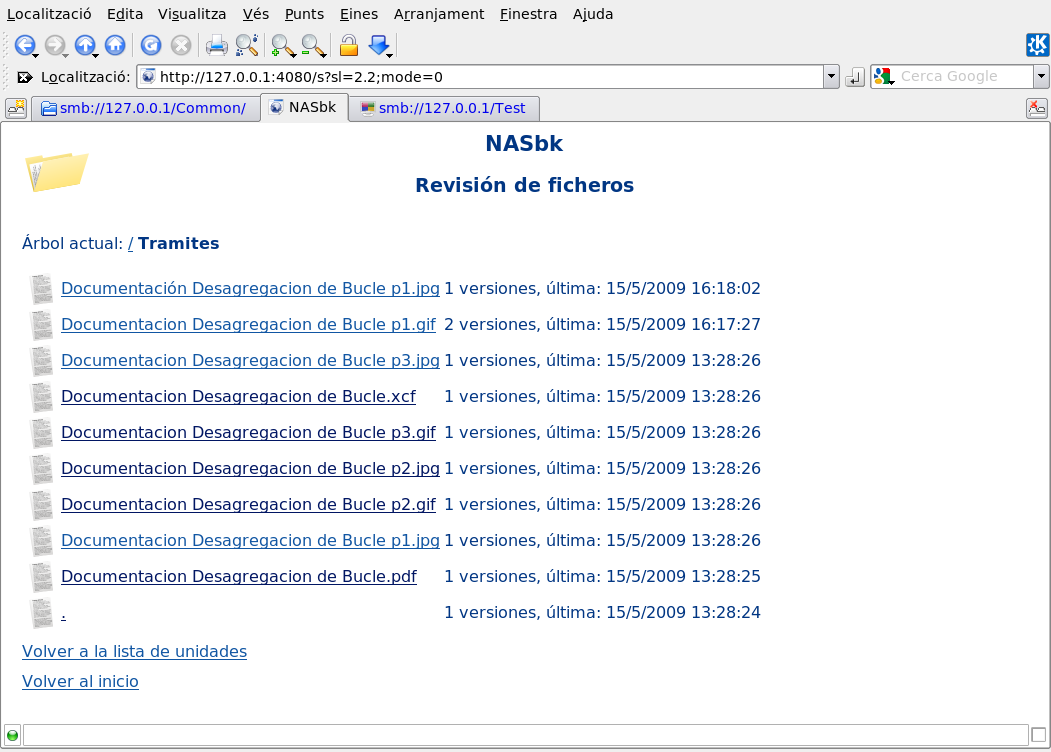The height and width of the screenshot is (752, 1051).
Task: Click the yellow folder icon beside NASbk title
Action: point(56,172)
